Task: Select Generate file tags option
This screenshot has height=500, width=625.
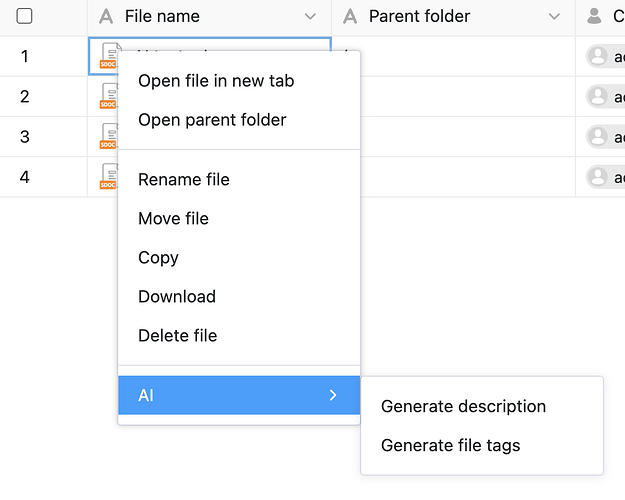Action: [x=450, y=446]
